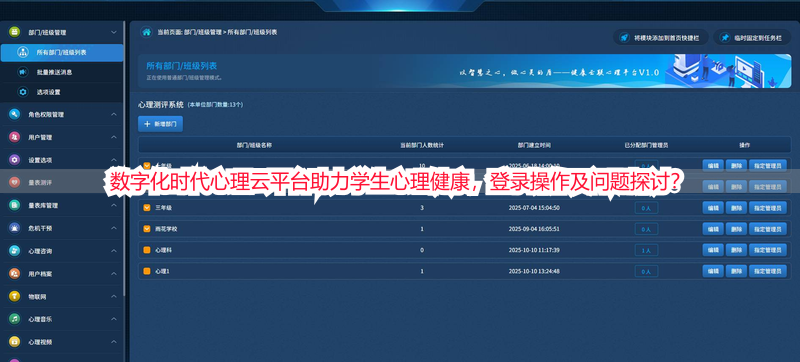Click the 物联网 yellow icon
Image resolution: width=800 pixels, height=362 pixels.
(14, 296)
